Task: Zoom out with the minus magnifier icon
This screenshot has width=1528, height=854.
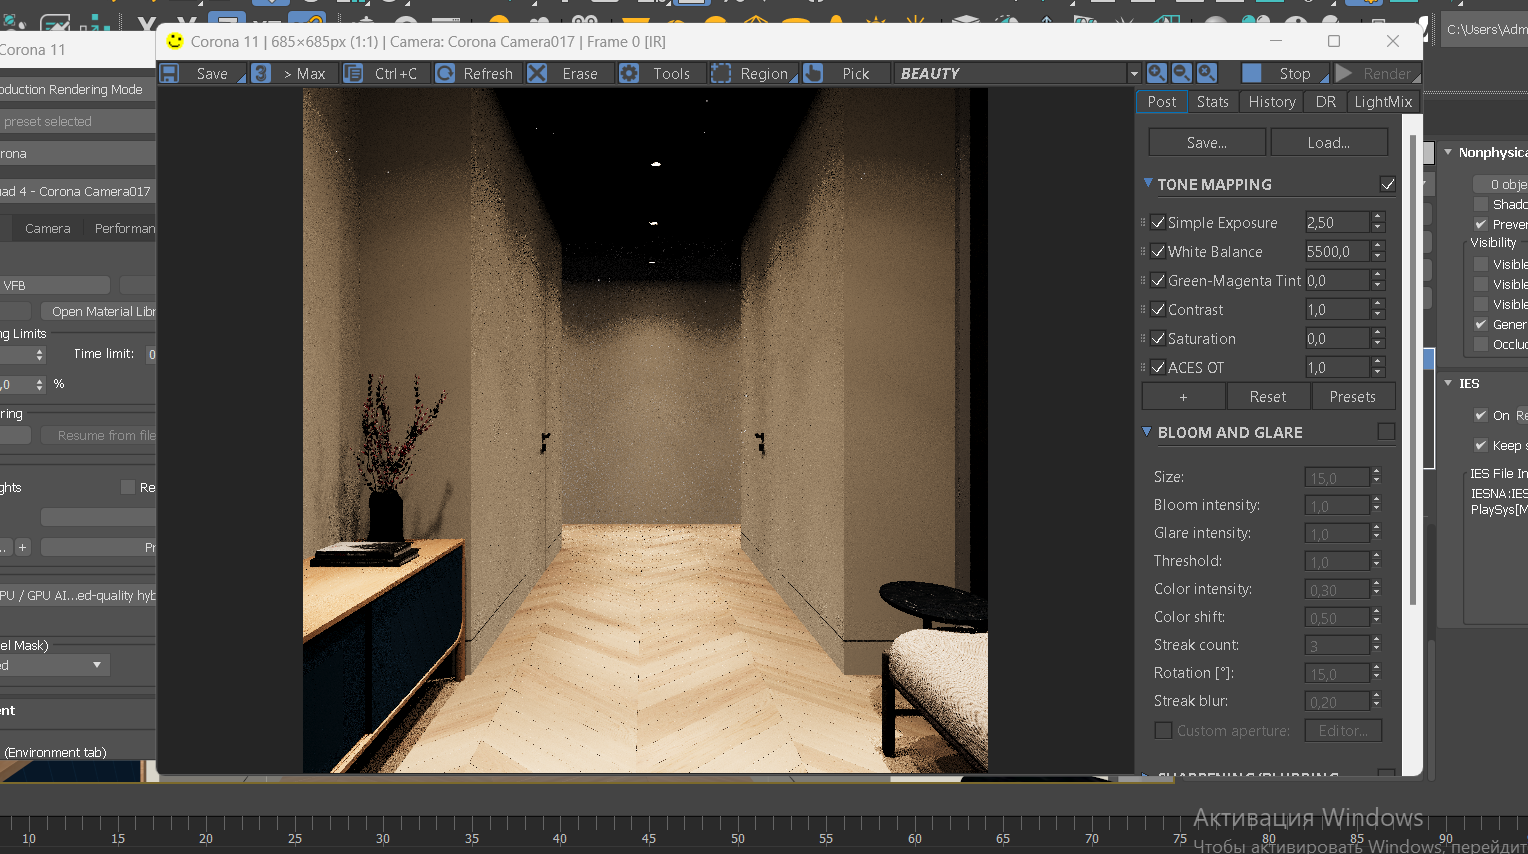Action: tap(1182, 73)
